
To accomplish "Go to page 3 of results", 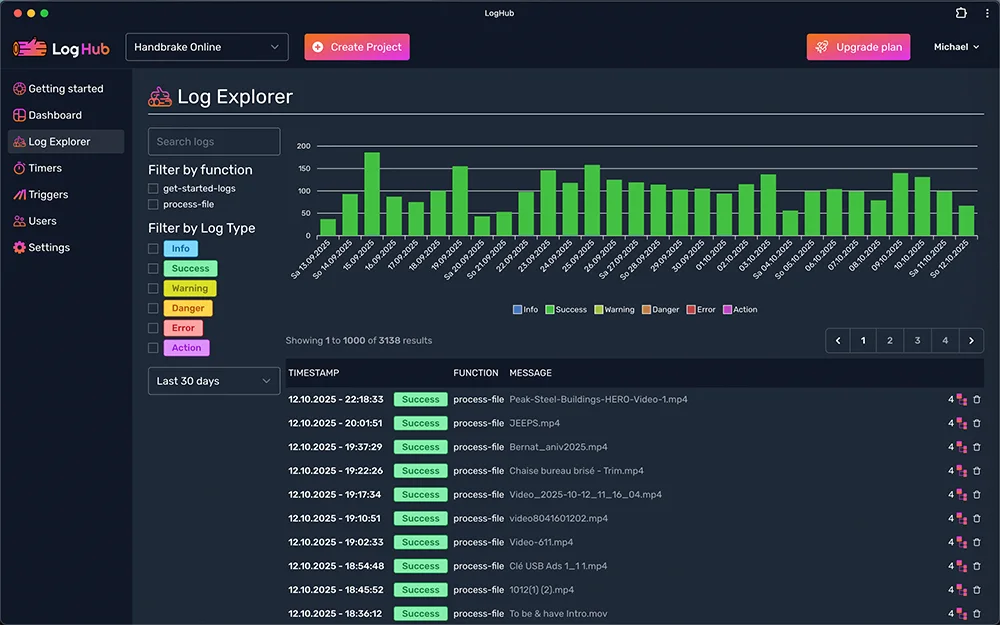I will coord(917,341).
